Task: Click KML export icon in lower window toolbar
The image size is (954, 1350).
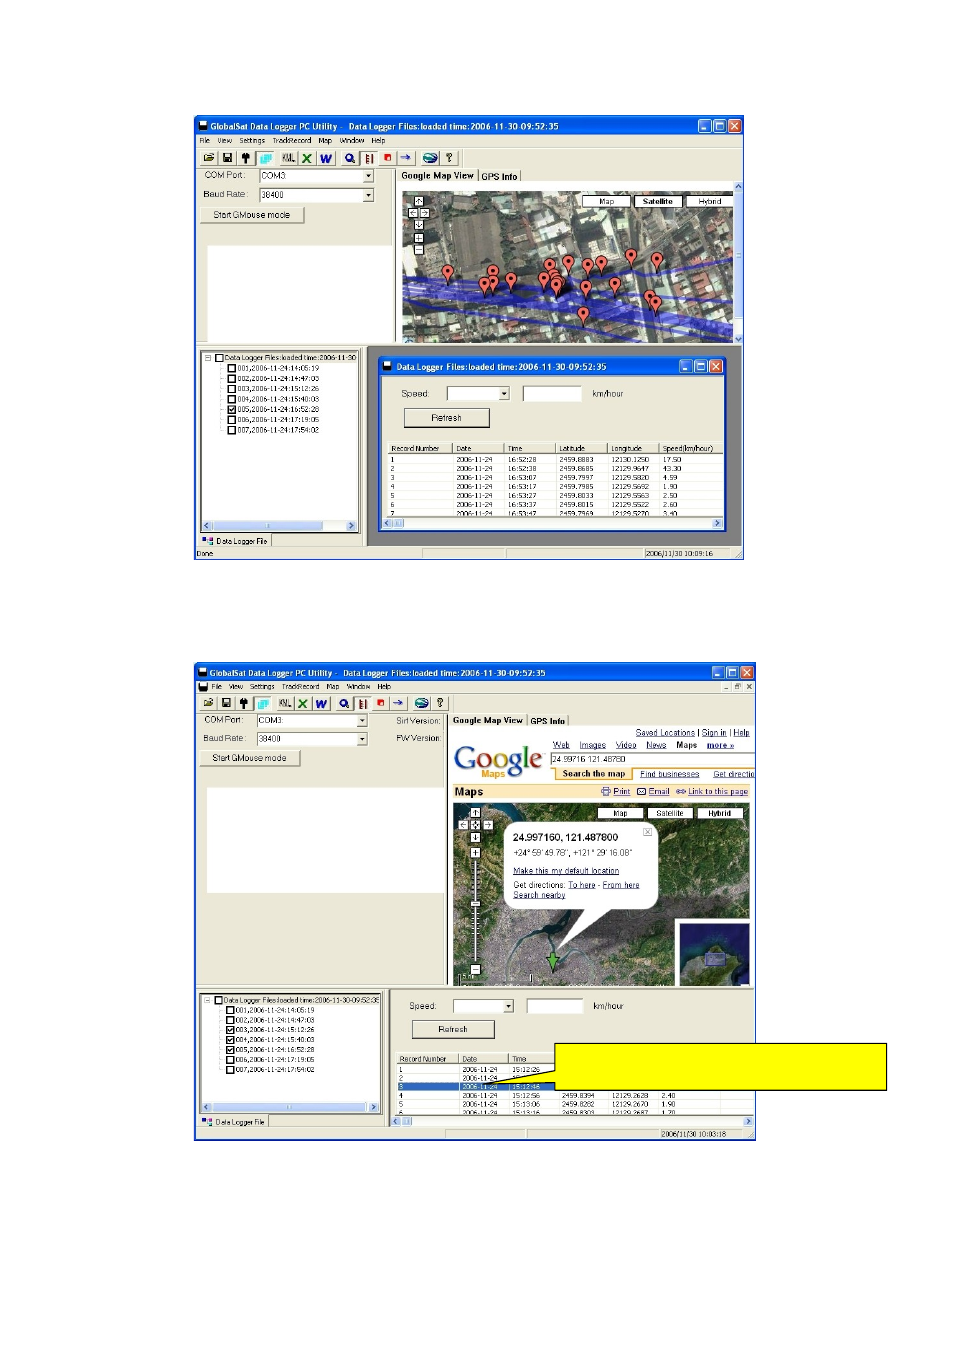Action: 285,704
